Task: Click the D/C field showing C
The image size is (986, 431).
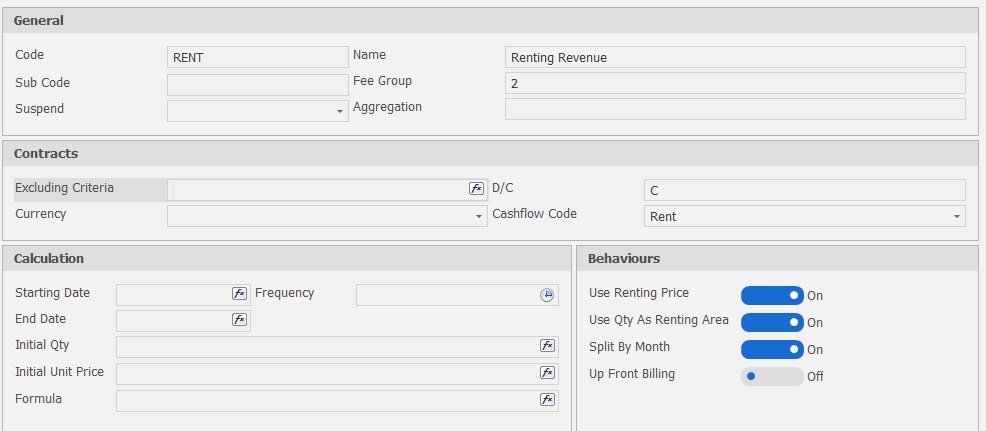Action: coord(805,190)
